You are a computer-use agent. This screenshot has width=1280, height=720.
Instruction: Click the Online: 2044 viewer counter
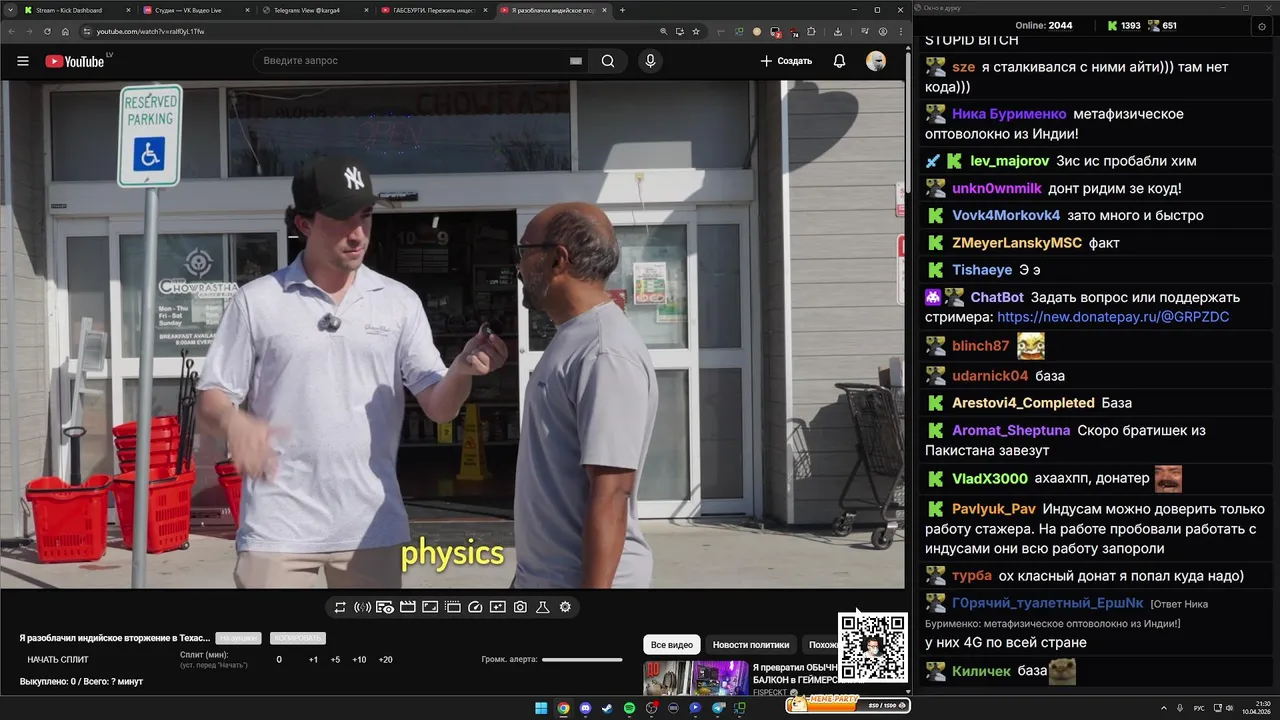[x=1044, y=26]
